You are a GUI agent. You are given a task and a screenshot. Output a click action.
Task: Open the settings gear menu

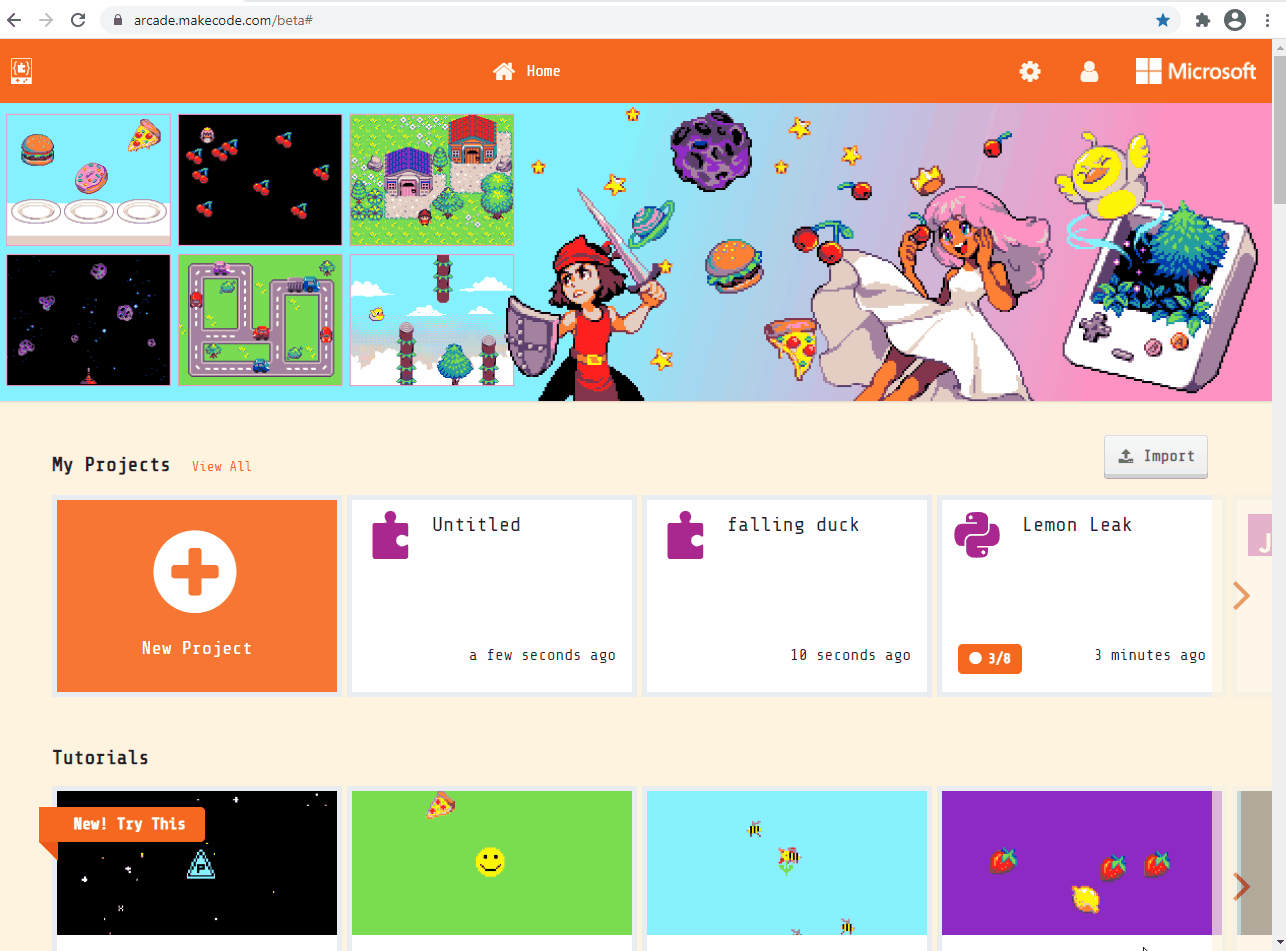[x=1030, y=71]
